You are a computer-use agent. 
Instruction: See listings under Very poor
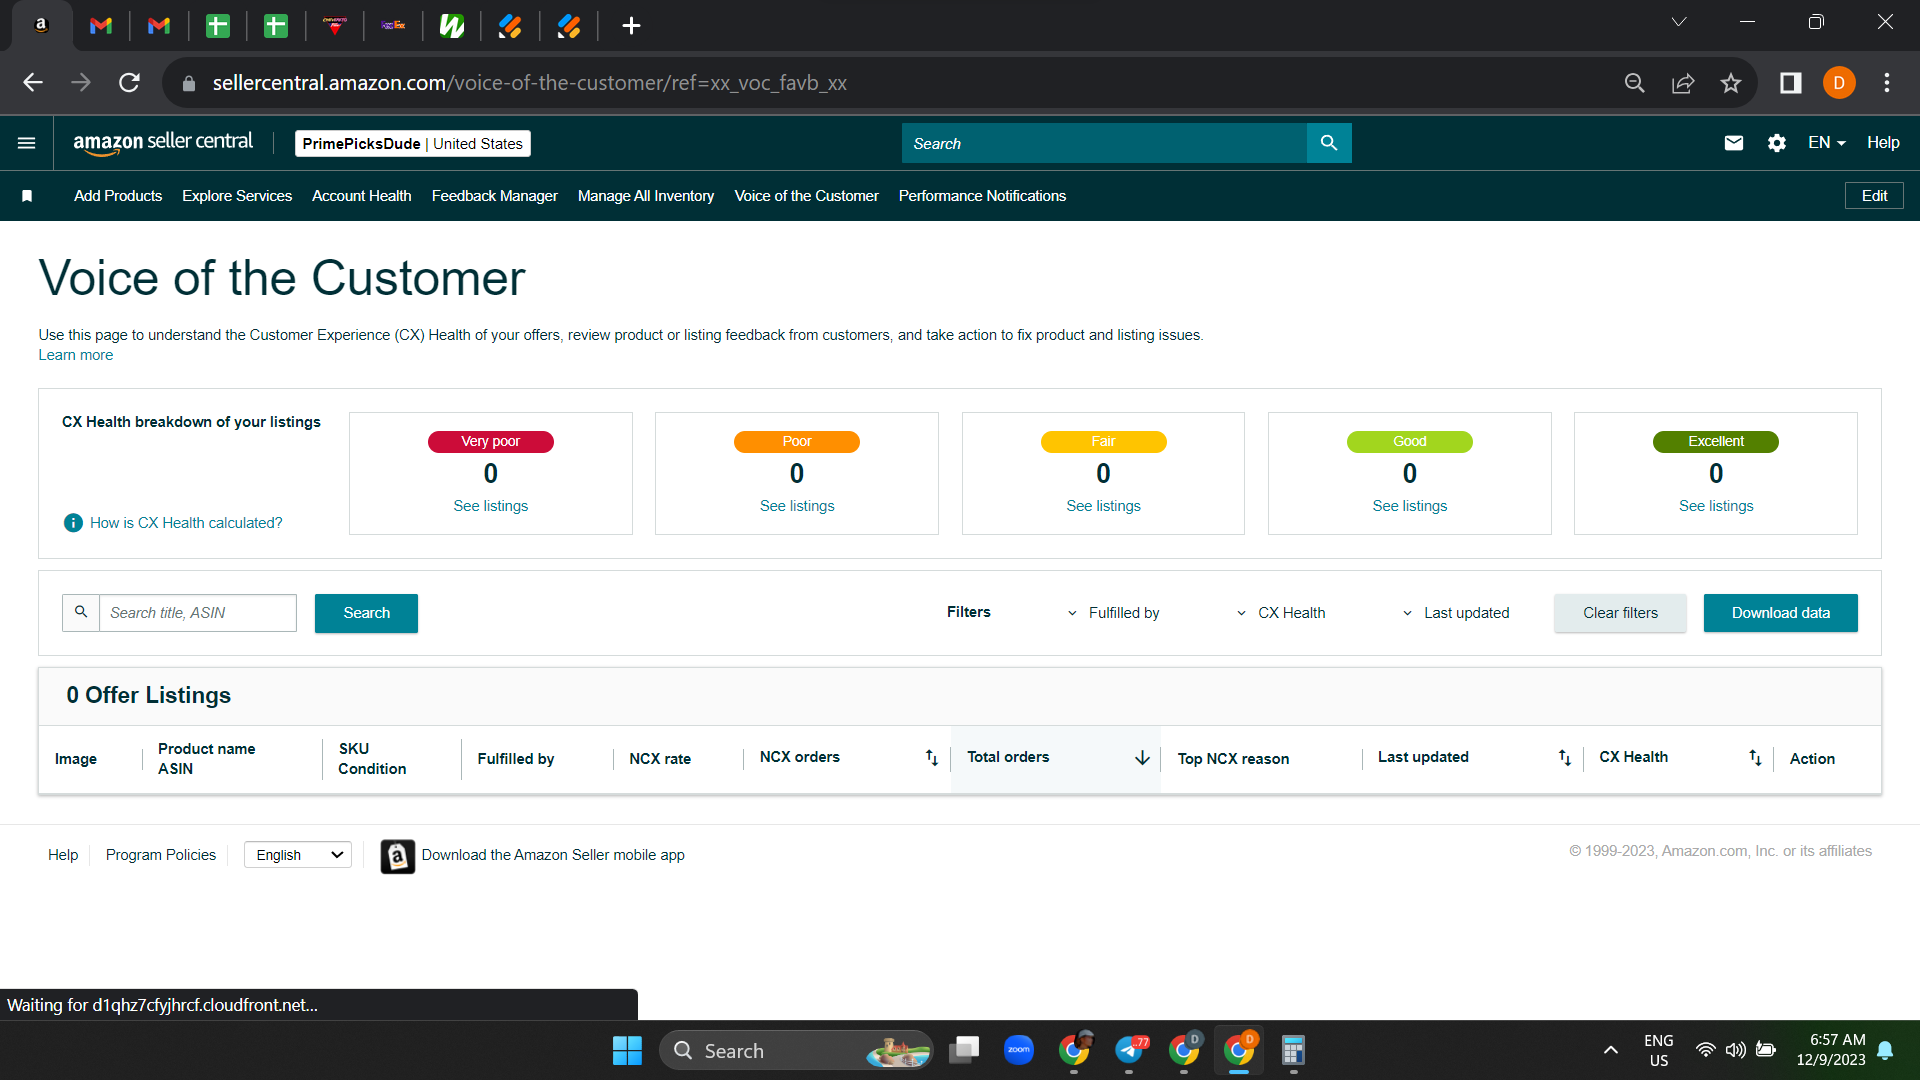coord(491,506)
